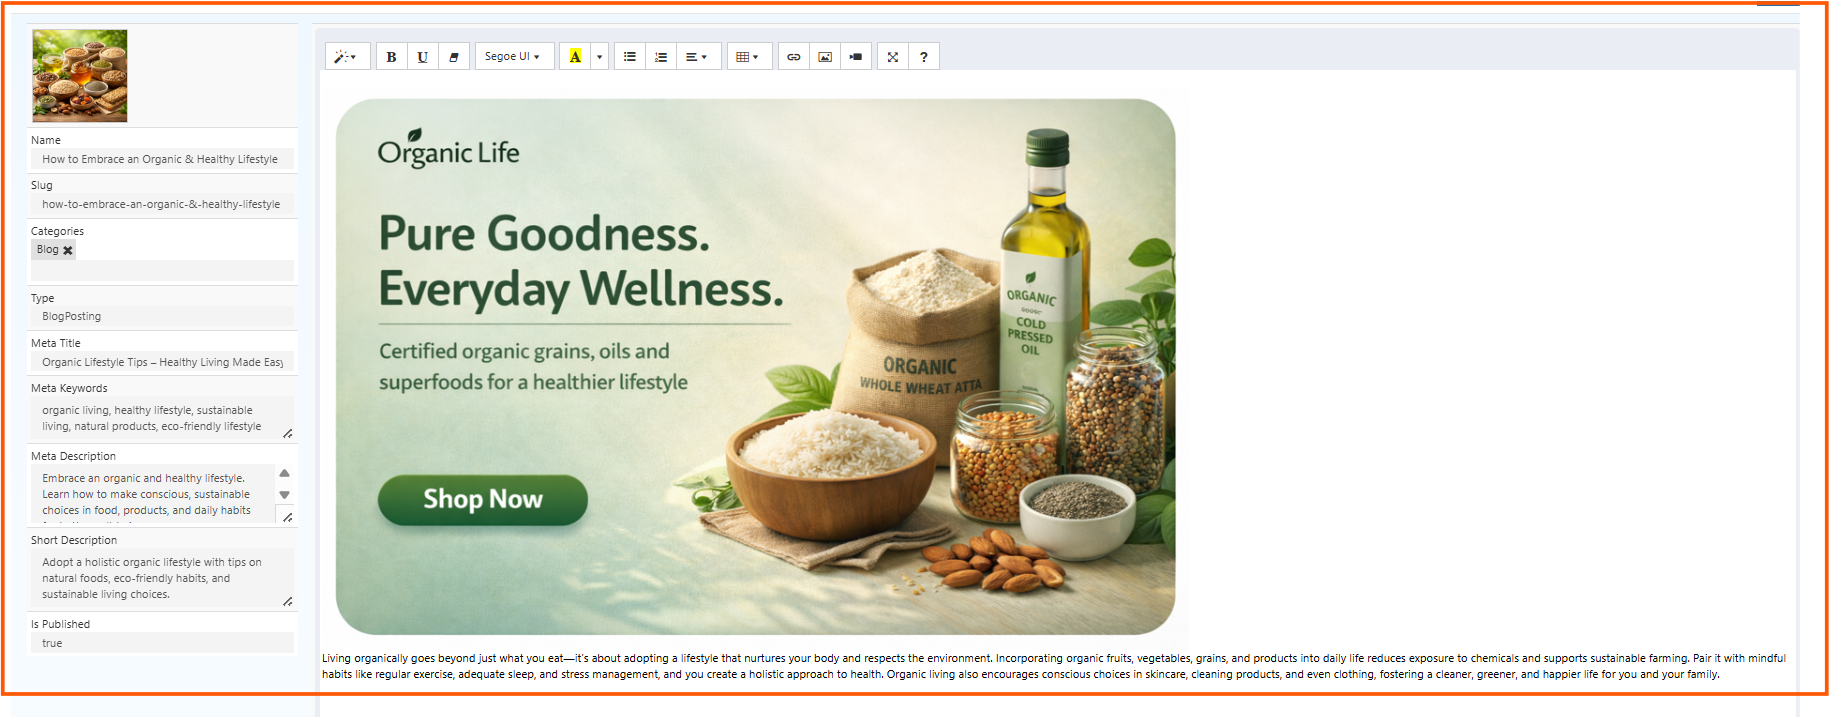This screenshot has width=1829, height=717.
Task: Click the 'Categories' label
Action: tap(57, 231)
